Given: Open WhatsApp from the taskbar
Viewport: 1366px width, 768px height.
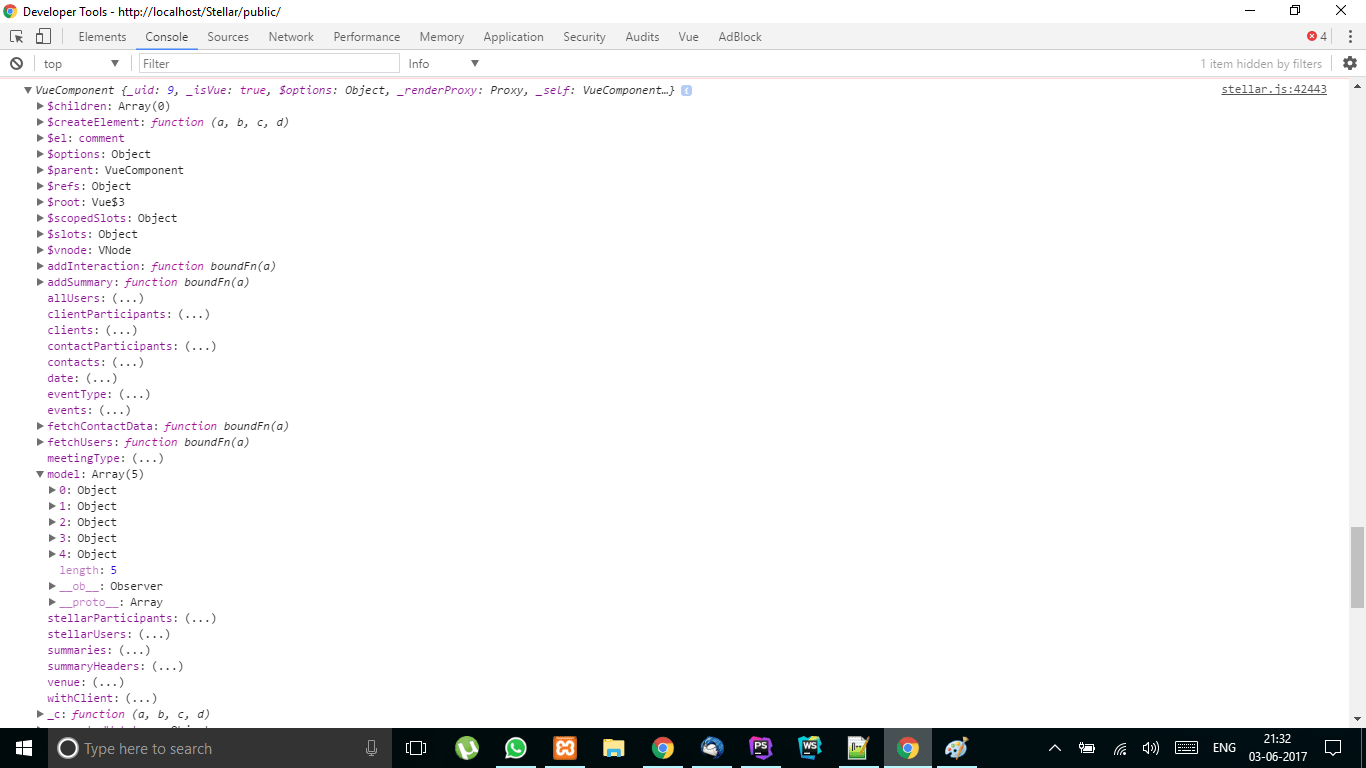Looking at the screenshot, I should point(516,748).
